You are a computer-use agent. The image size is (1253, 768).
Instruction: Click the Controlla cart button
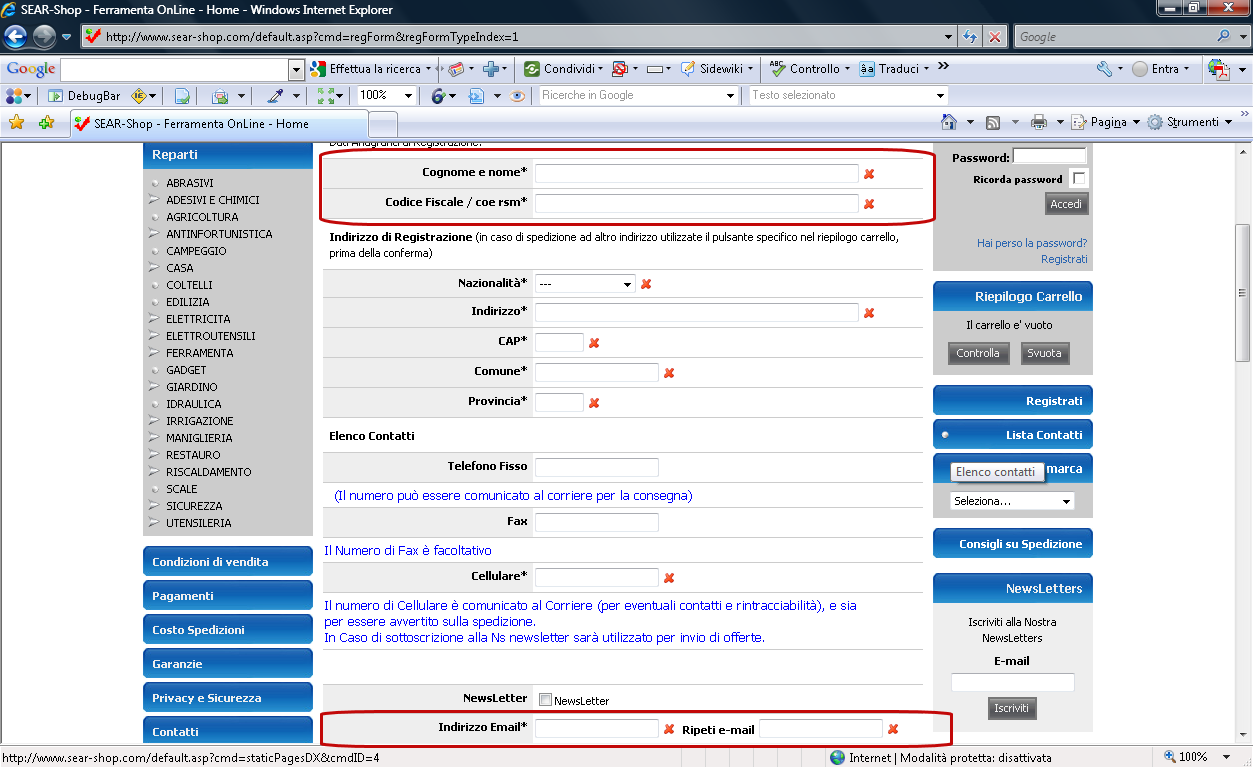[x=978, y=353]
